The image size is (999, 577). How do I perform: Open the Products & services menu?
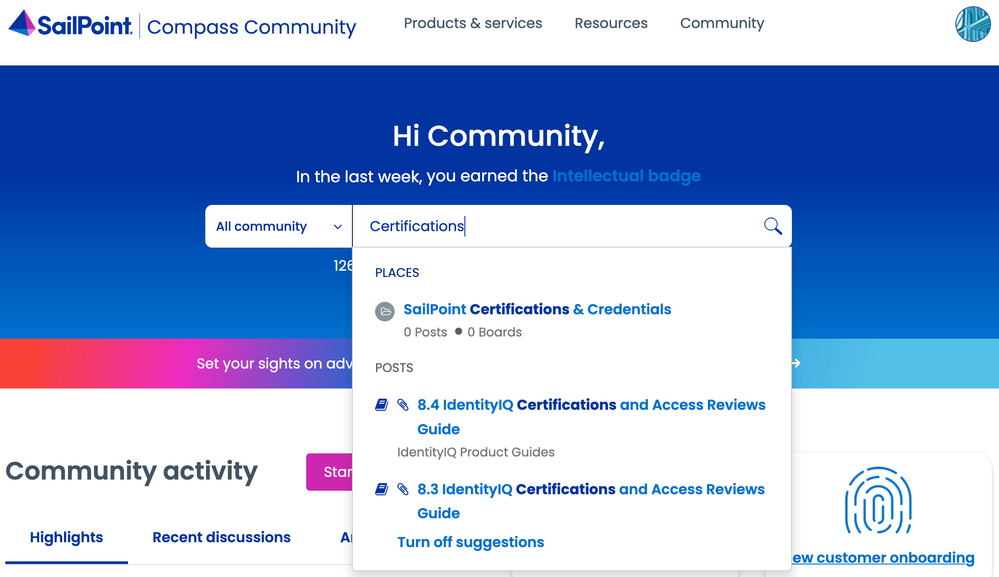tap(473, 23)
